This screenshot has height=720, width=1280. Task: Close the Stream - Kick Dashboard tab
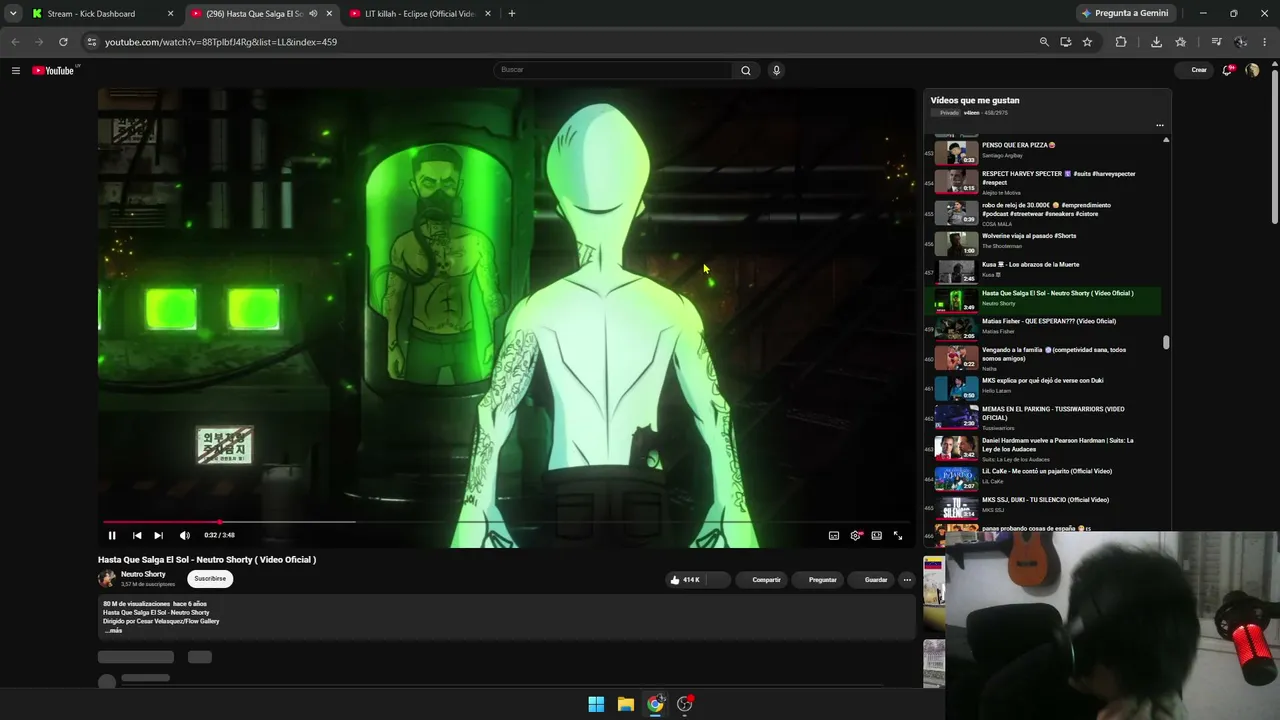170,14
